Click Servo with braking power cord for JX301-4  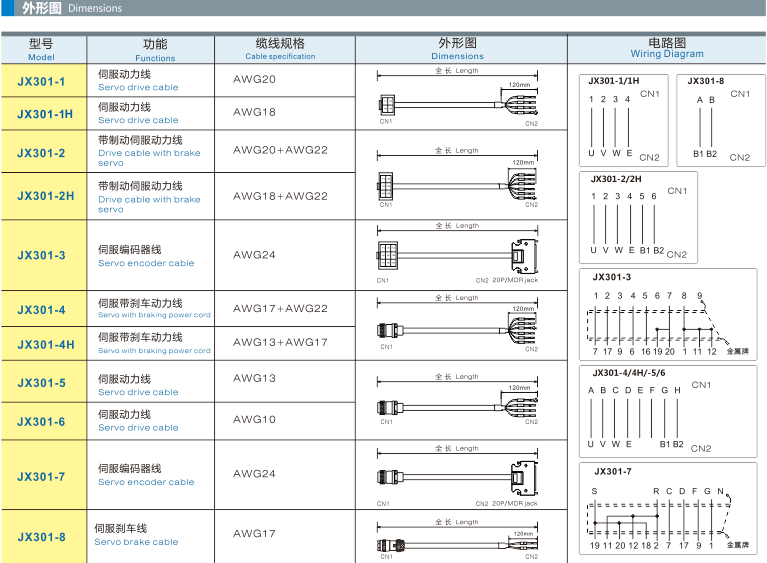[154, 315]
